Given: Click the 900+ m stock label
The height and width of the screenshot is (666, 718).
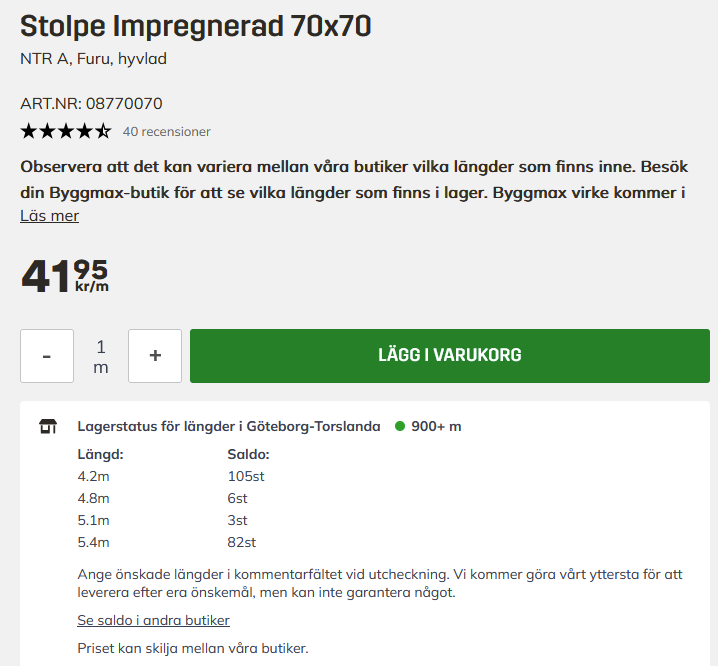Looking at the screenshot, I should tap(436, 426).
